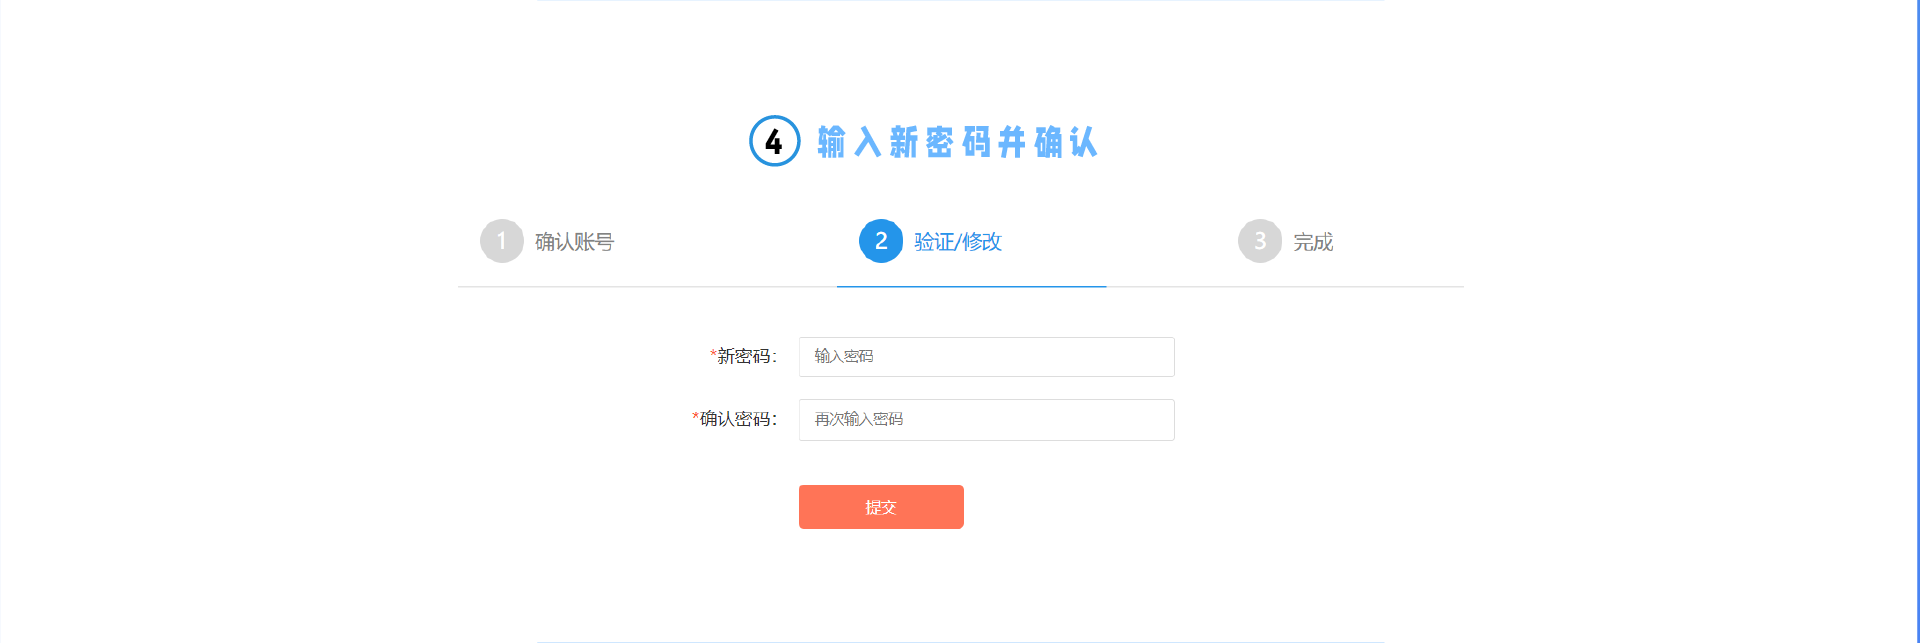This screenshot has height=643, width=1920.
Task: Click the right end of the 新密码 field
Action: point(1160,357)
